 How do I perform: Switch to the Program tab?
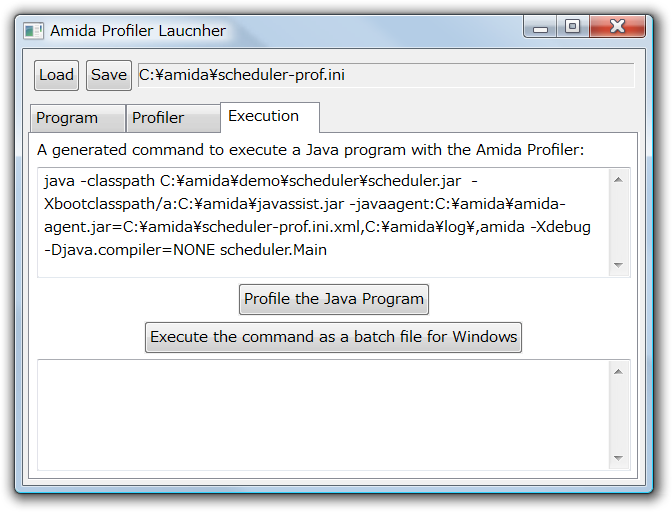[x=76, y=118]
